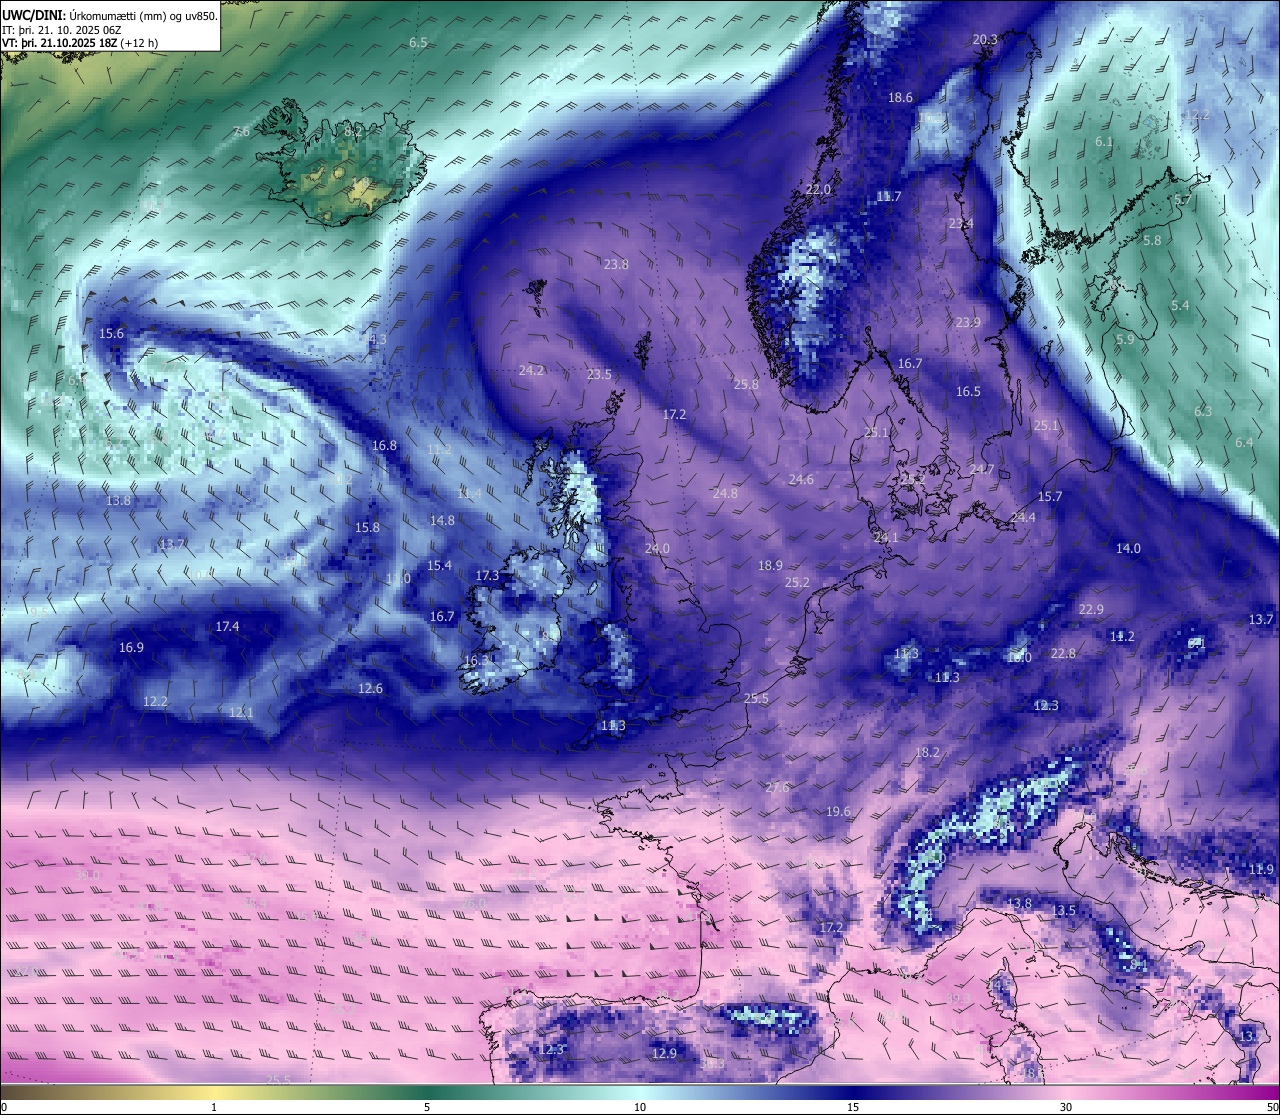Click the 6.1 value over Finland
This screenshot has width=1280, height=1115.
point(1103,143)
